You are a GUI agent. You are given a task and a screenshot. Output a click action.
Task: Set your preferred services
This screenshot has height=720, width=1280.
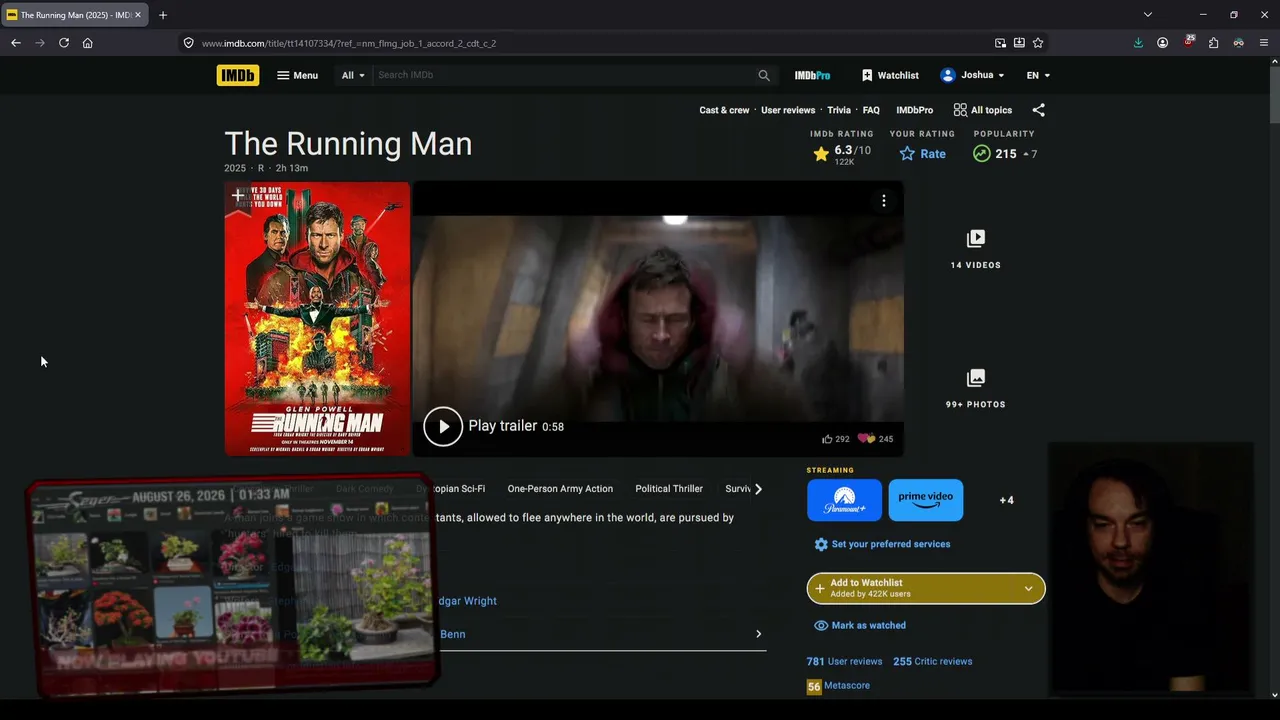click(882, 544)
